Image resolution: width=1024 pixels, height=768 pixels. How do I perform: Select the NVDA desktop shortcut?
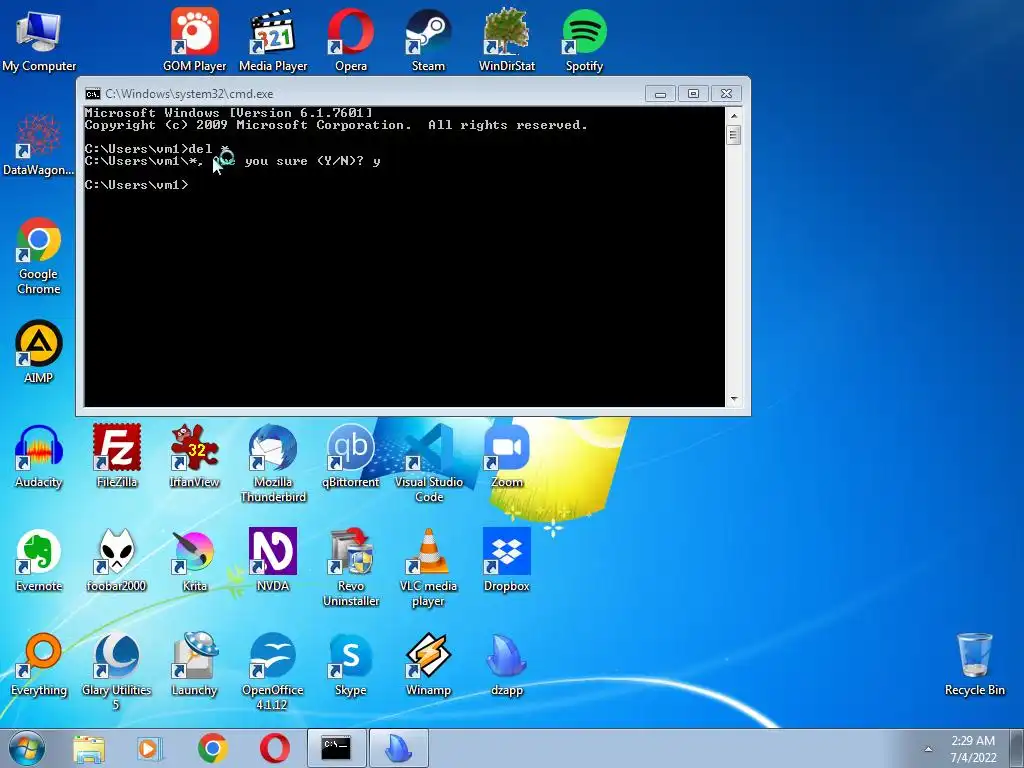(273, 561)
